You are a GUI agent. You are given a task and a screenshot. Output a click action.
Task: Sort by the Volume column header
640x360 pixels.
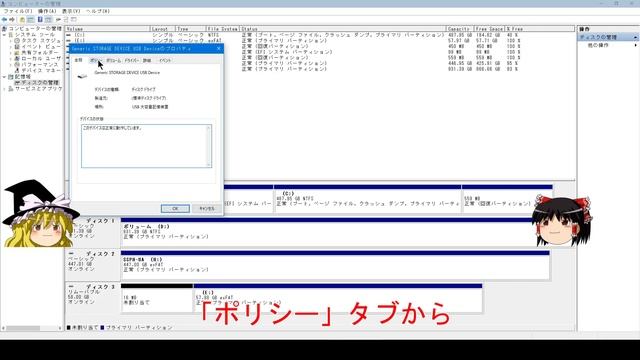pos(107,29)
